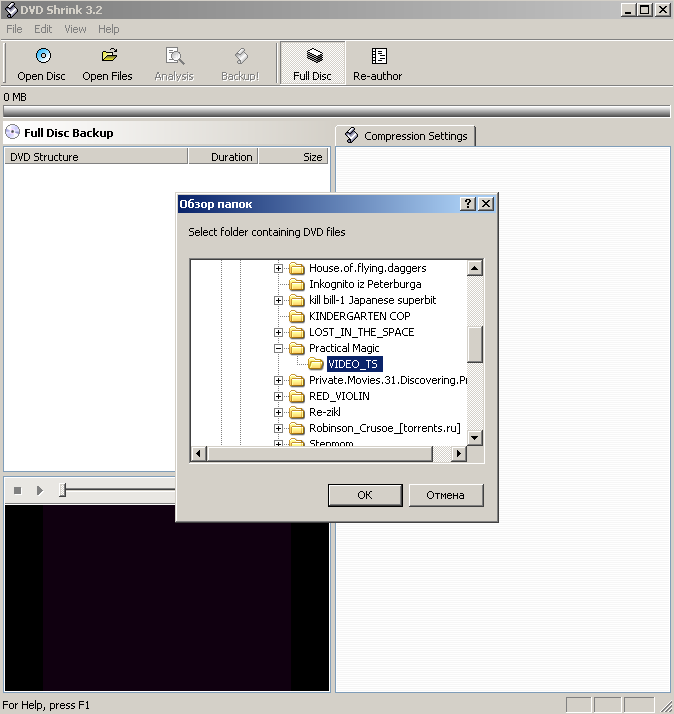Open the File menu
Image resolution: width=674 pixels, height=714 pixels.
[14, 29]
